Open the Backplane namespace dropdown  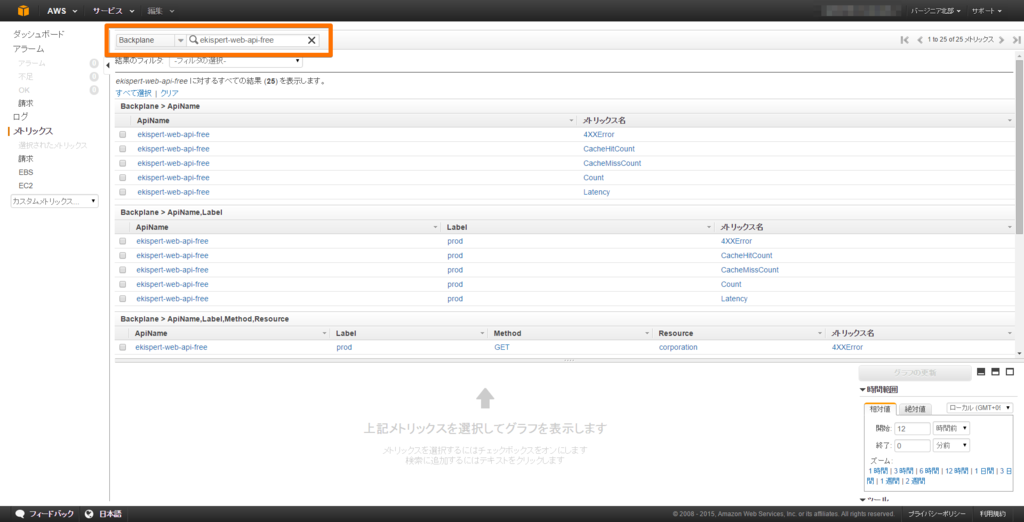(151, 41)
